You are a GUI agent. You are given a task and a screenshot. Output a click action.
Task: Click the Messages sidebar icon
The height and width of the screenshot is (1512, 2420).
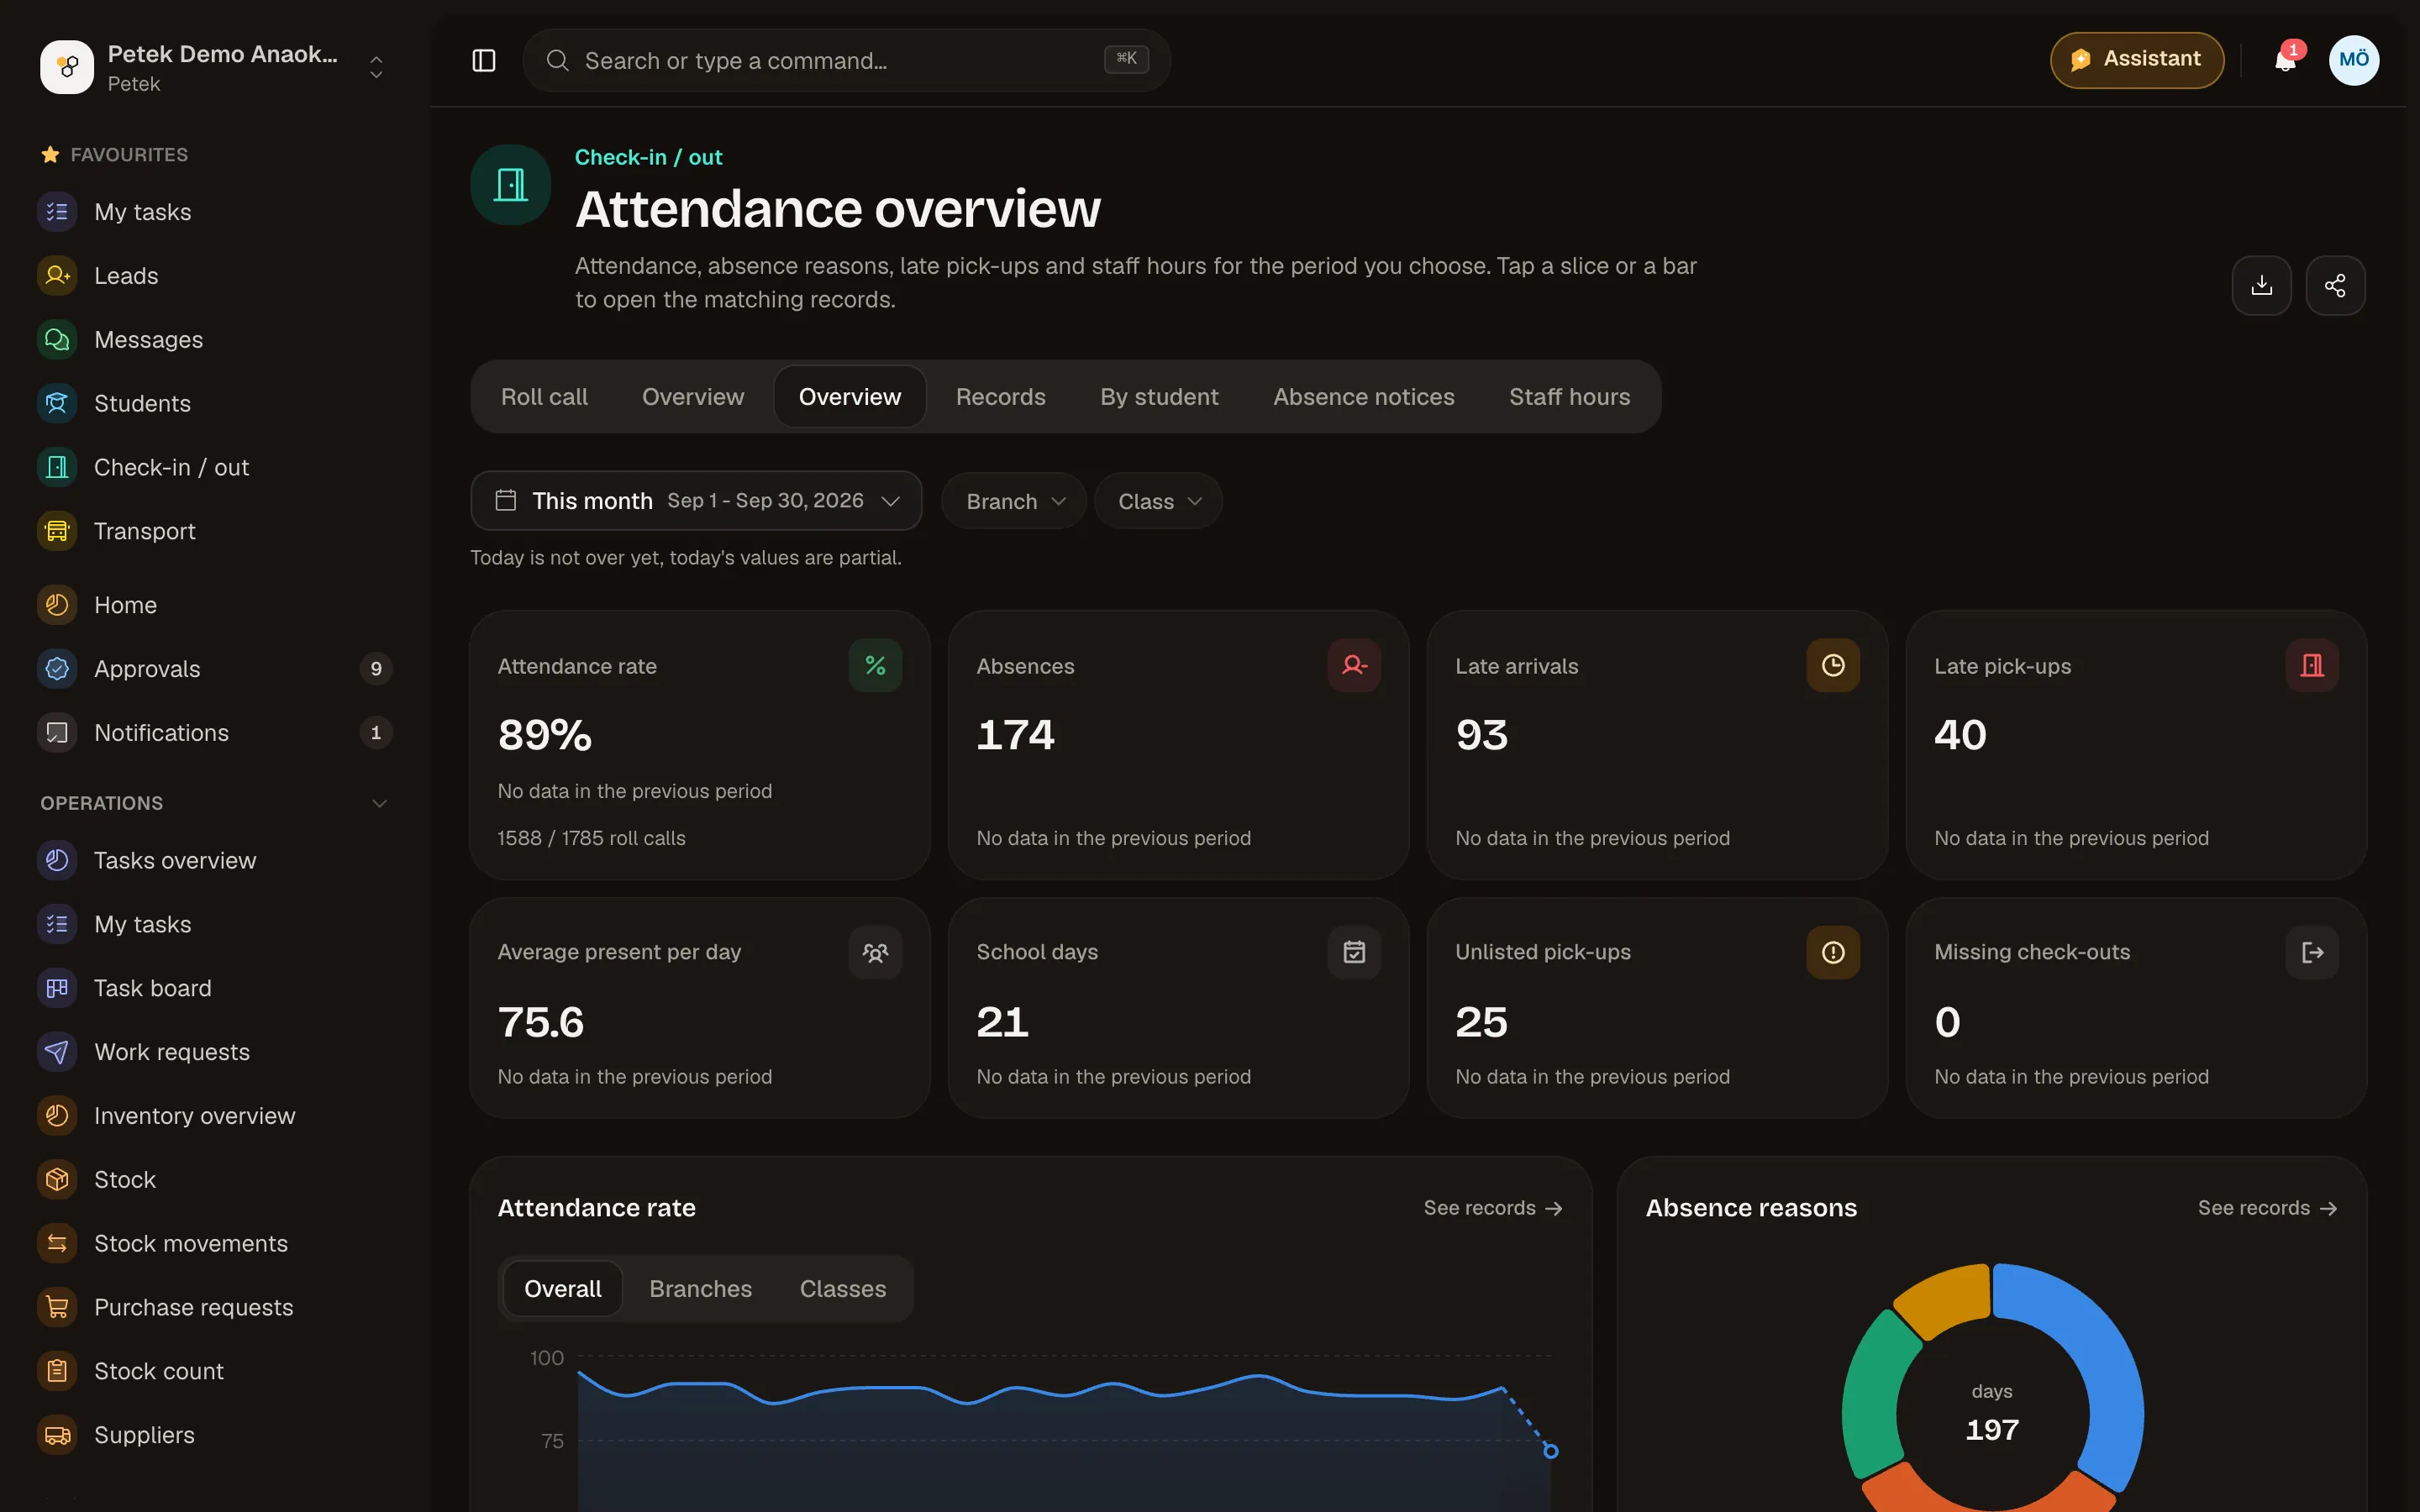[57, 339]
